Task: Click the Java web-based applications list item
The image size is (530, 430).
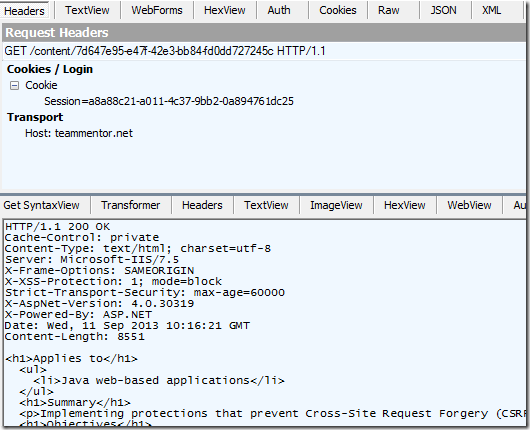Action: pos(159,381)
